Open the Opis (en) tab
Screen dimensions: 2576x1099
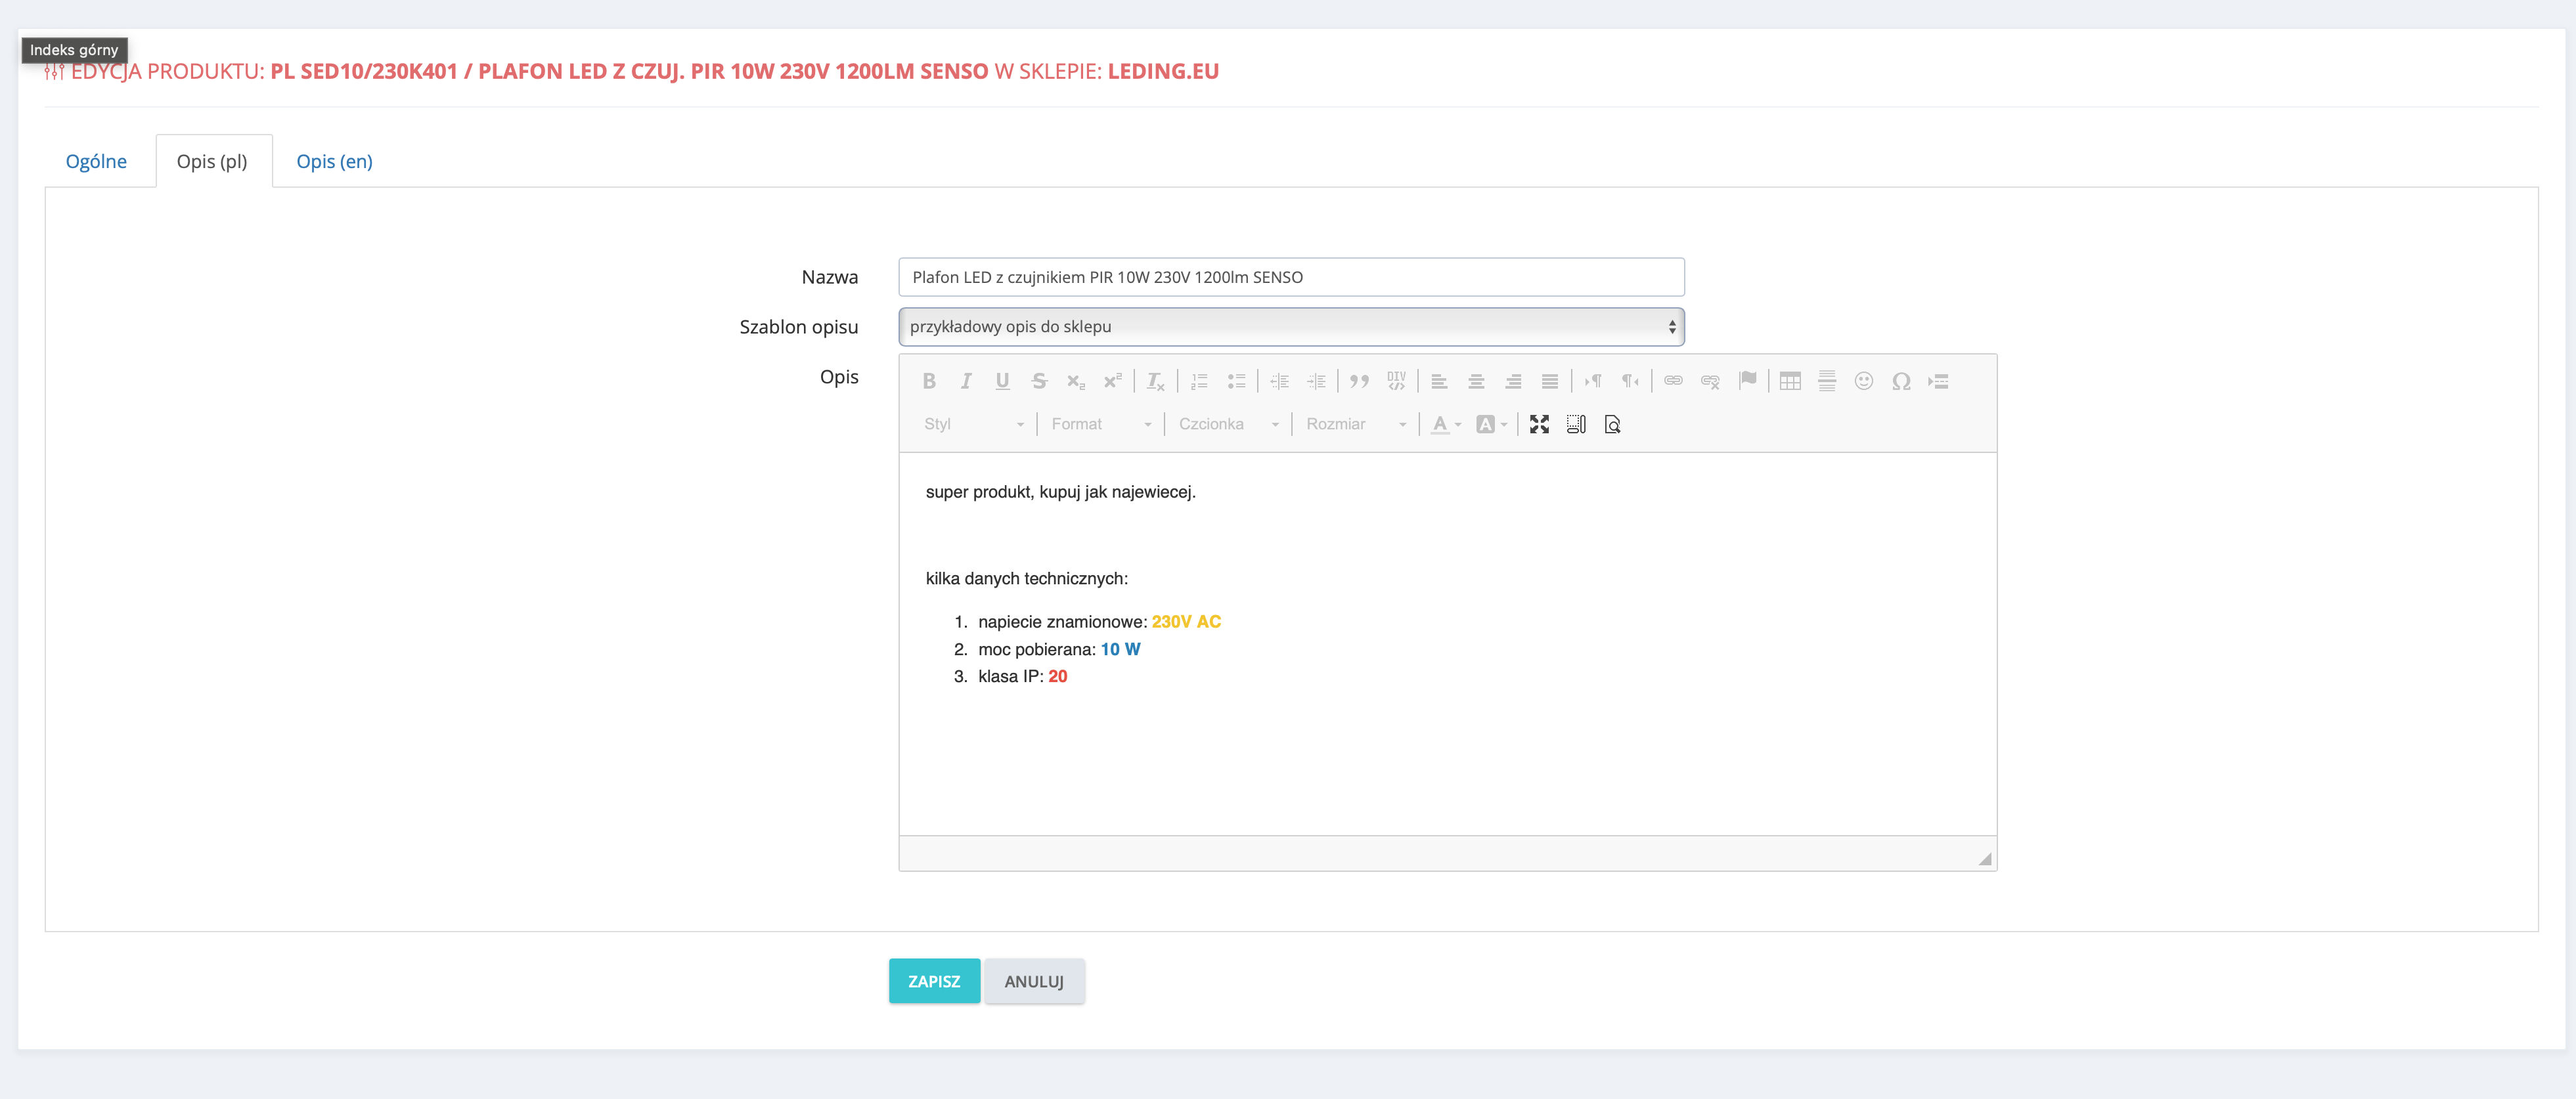coord(334,161)
